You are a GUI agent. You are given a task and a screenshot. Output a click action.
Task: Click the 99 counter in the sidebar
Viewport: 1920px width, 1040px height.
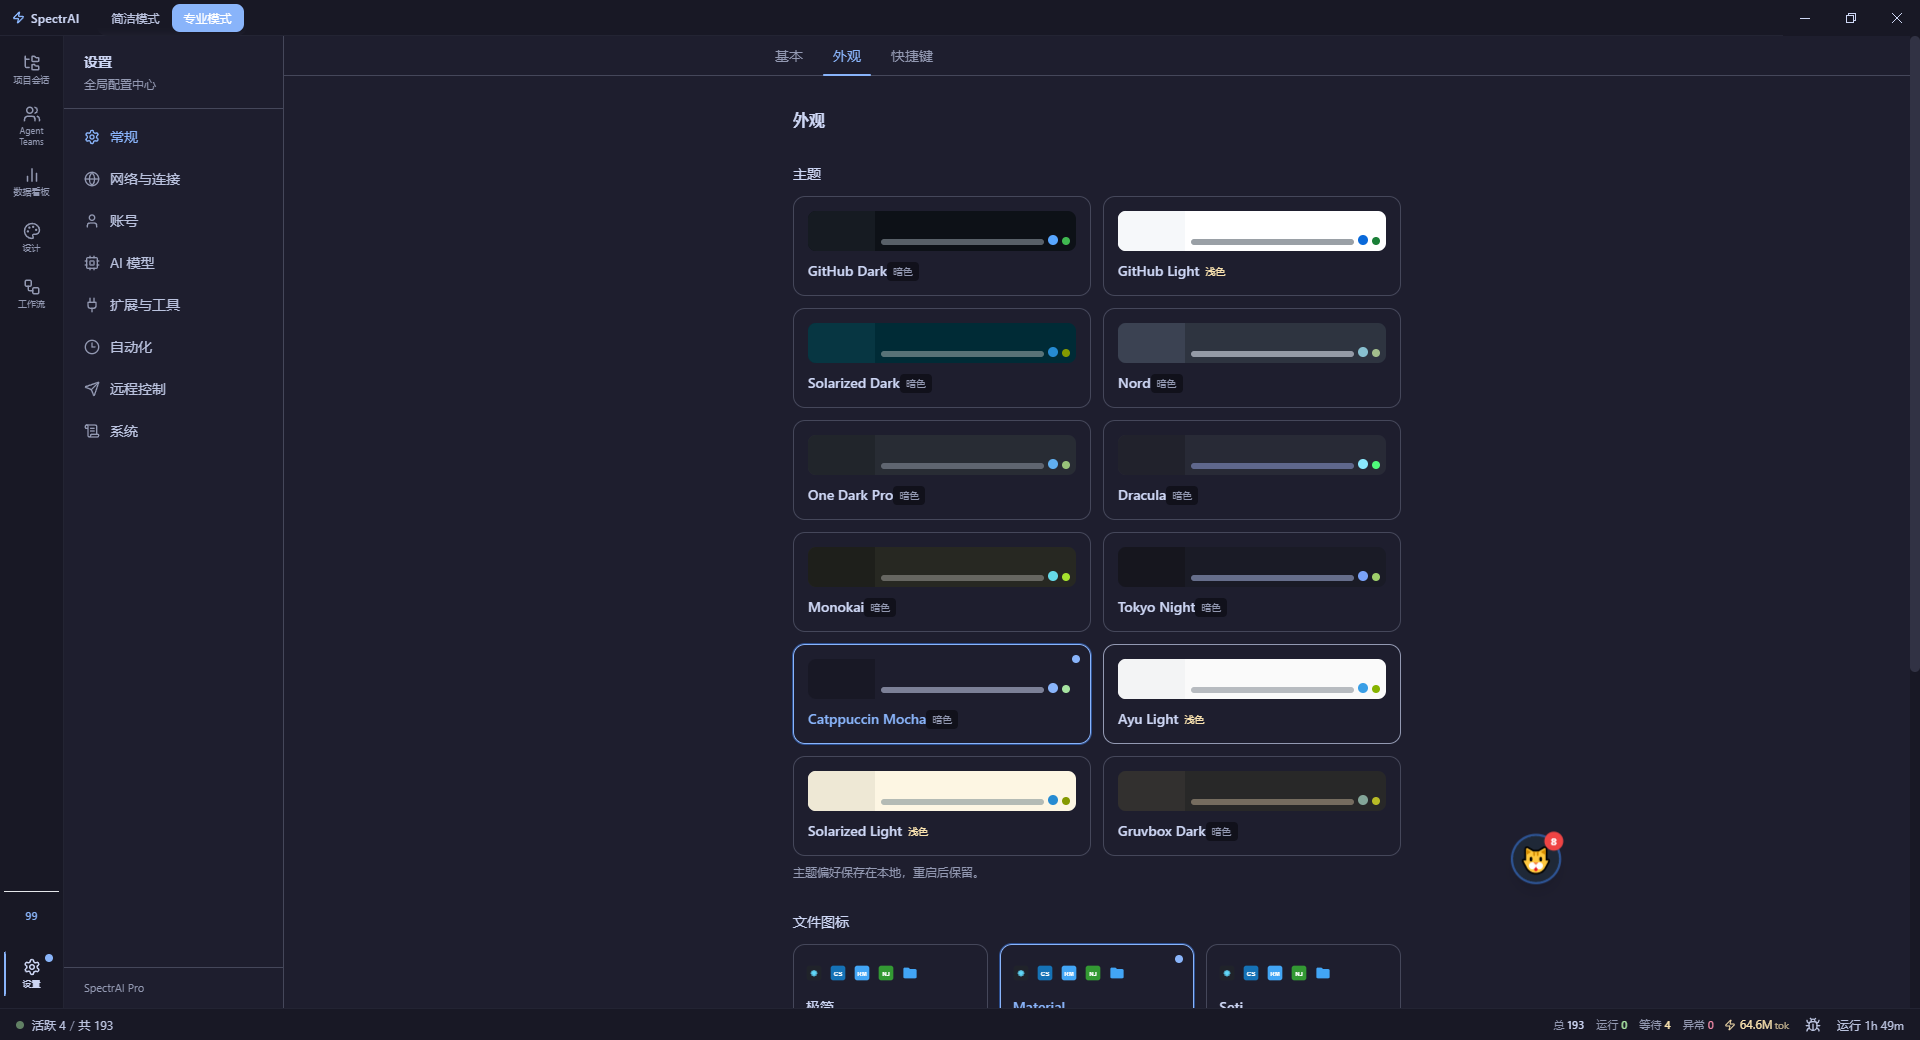[x=31, y=916]
